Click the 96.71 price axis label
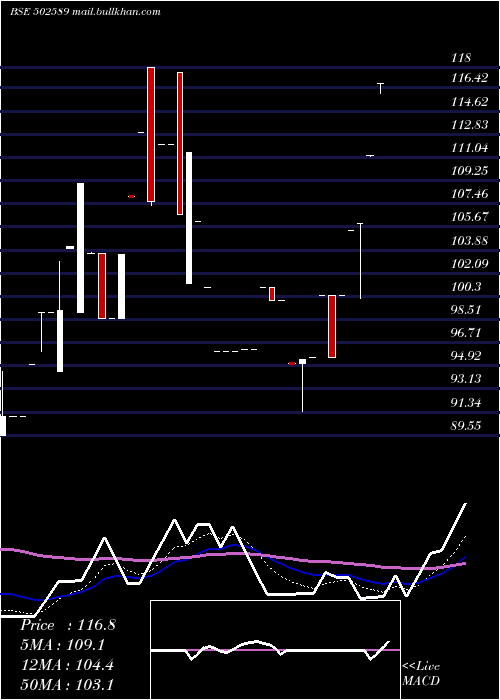Screen dimensions: 500x700 [x=466, y=333]
